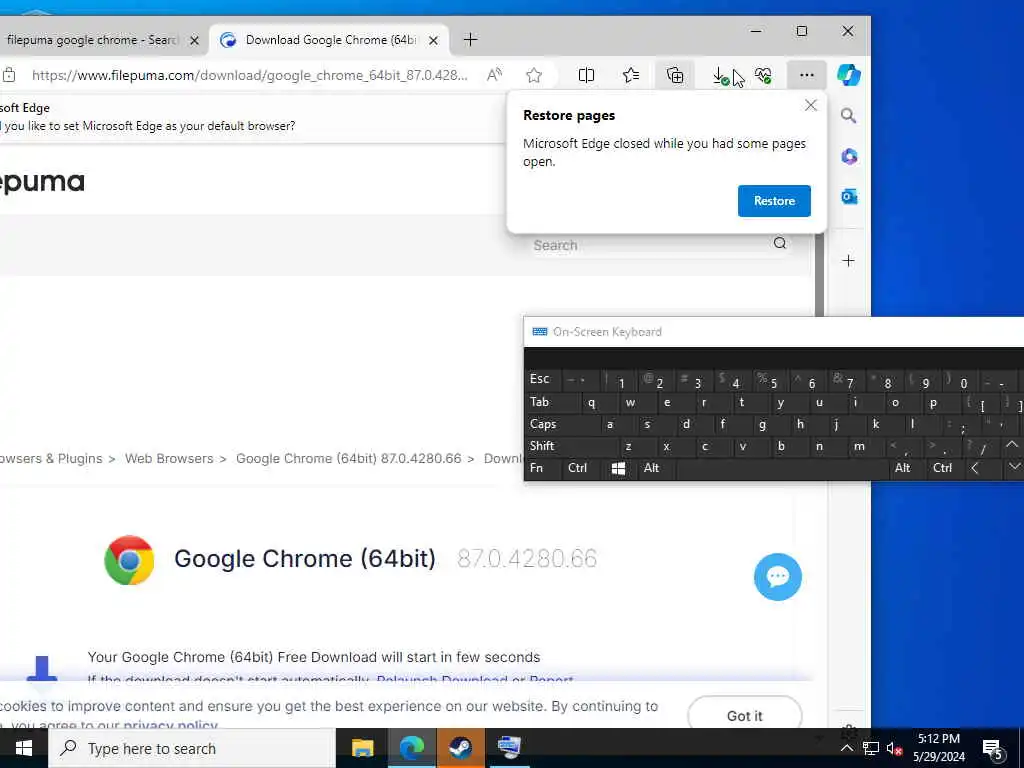Click the space bar on On-Screen Keyboard

tap(782, 468)
